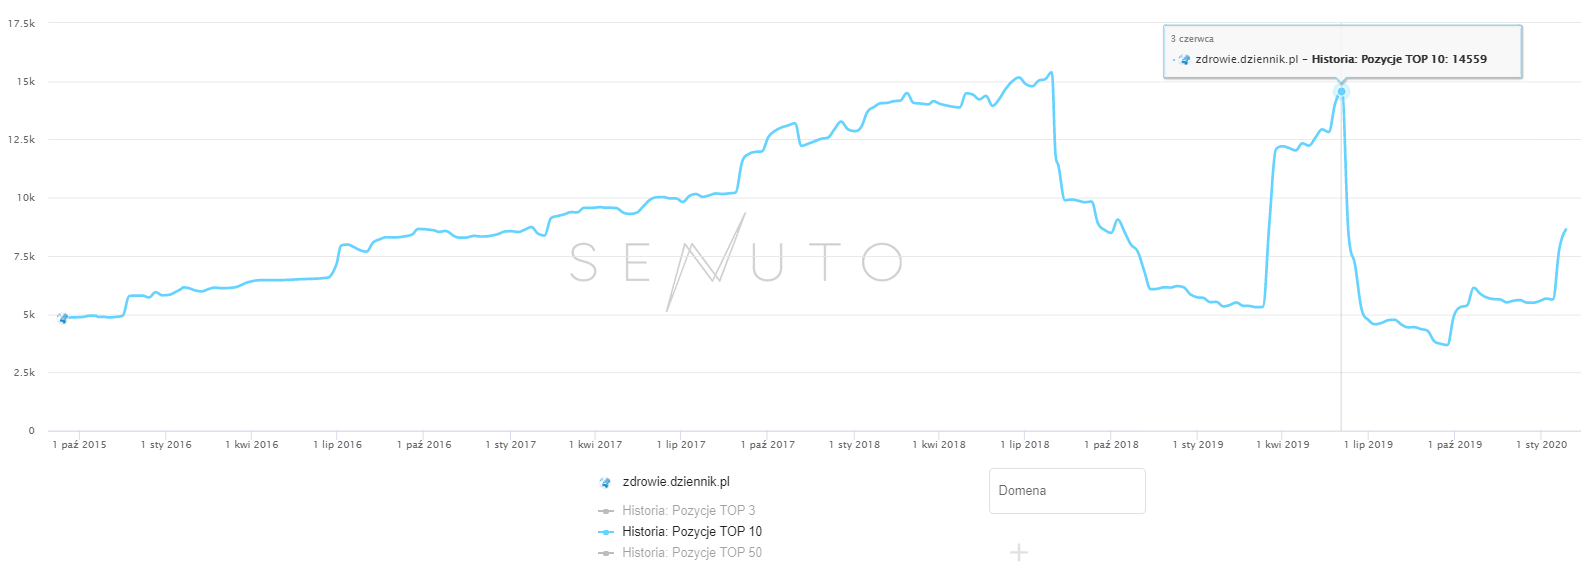Click the plus icon below Domena field
This screenshot has height=569, width=1594.
[x=1018, y=552]
